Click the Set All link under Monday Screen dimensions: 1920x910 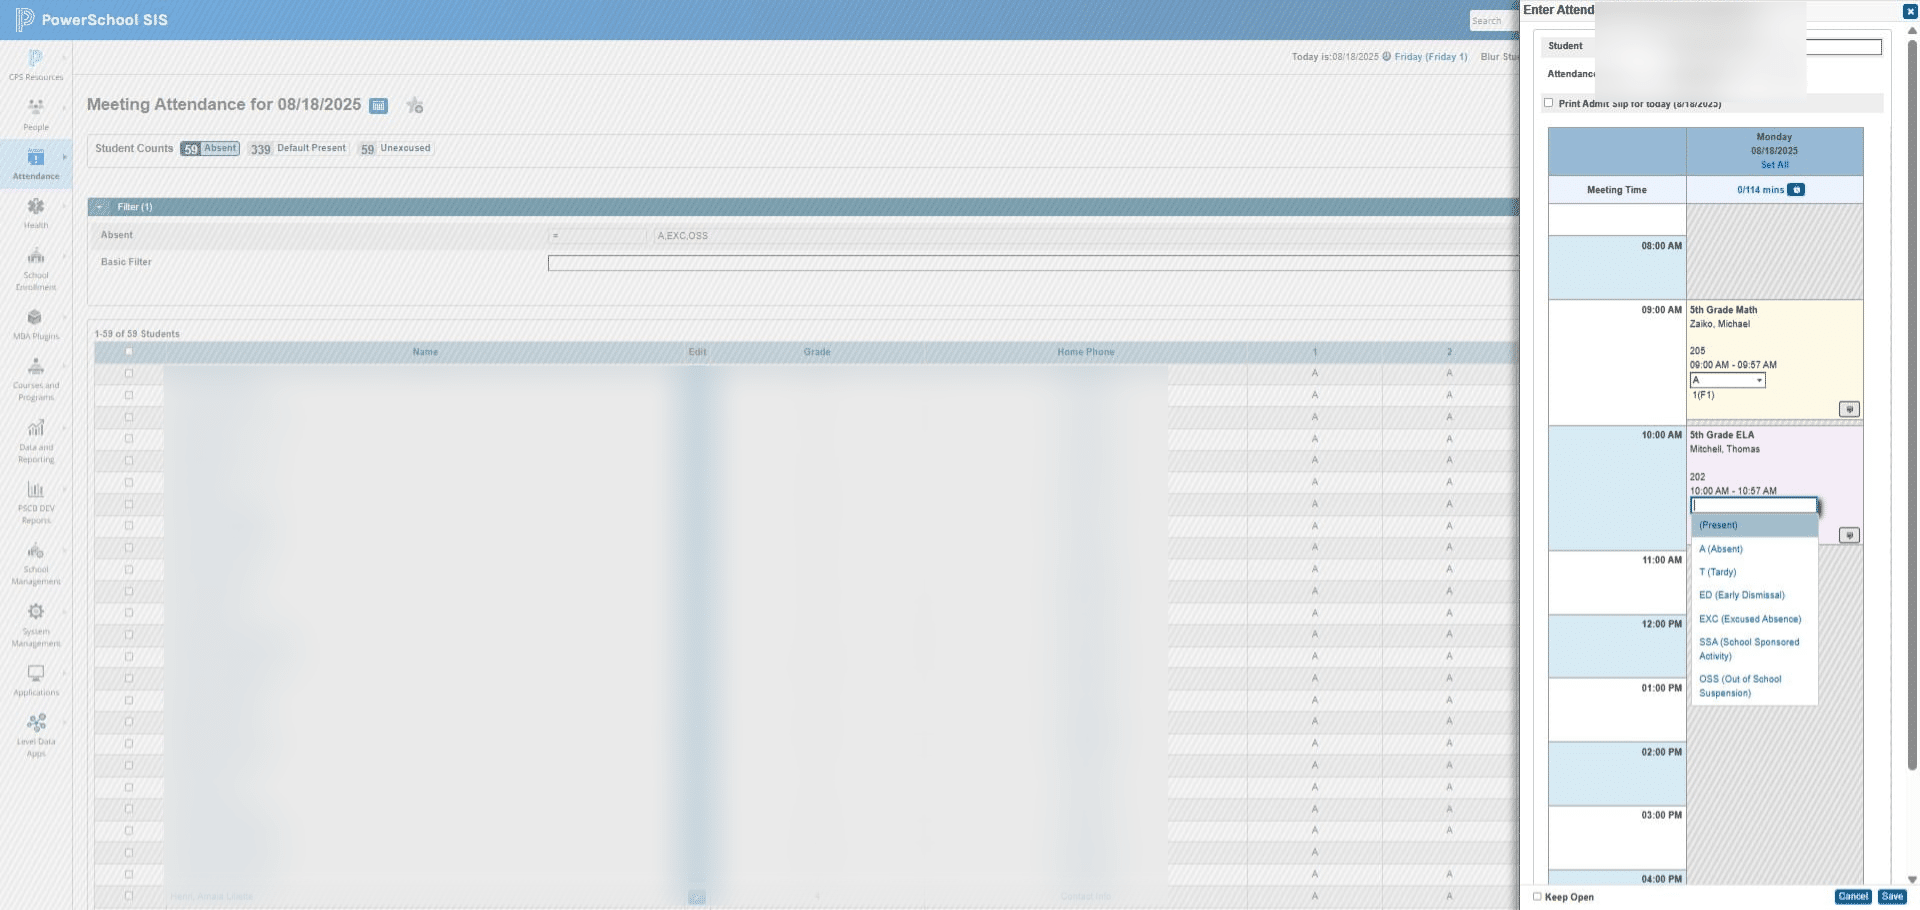1774,165
